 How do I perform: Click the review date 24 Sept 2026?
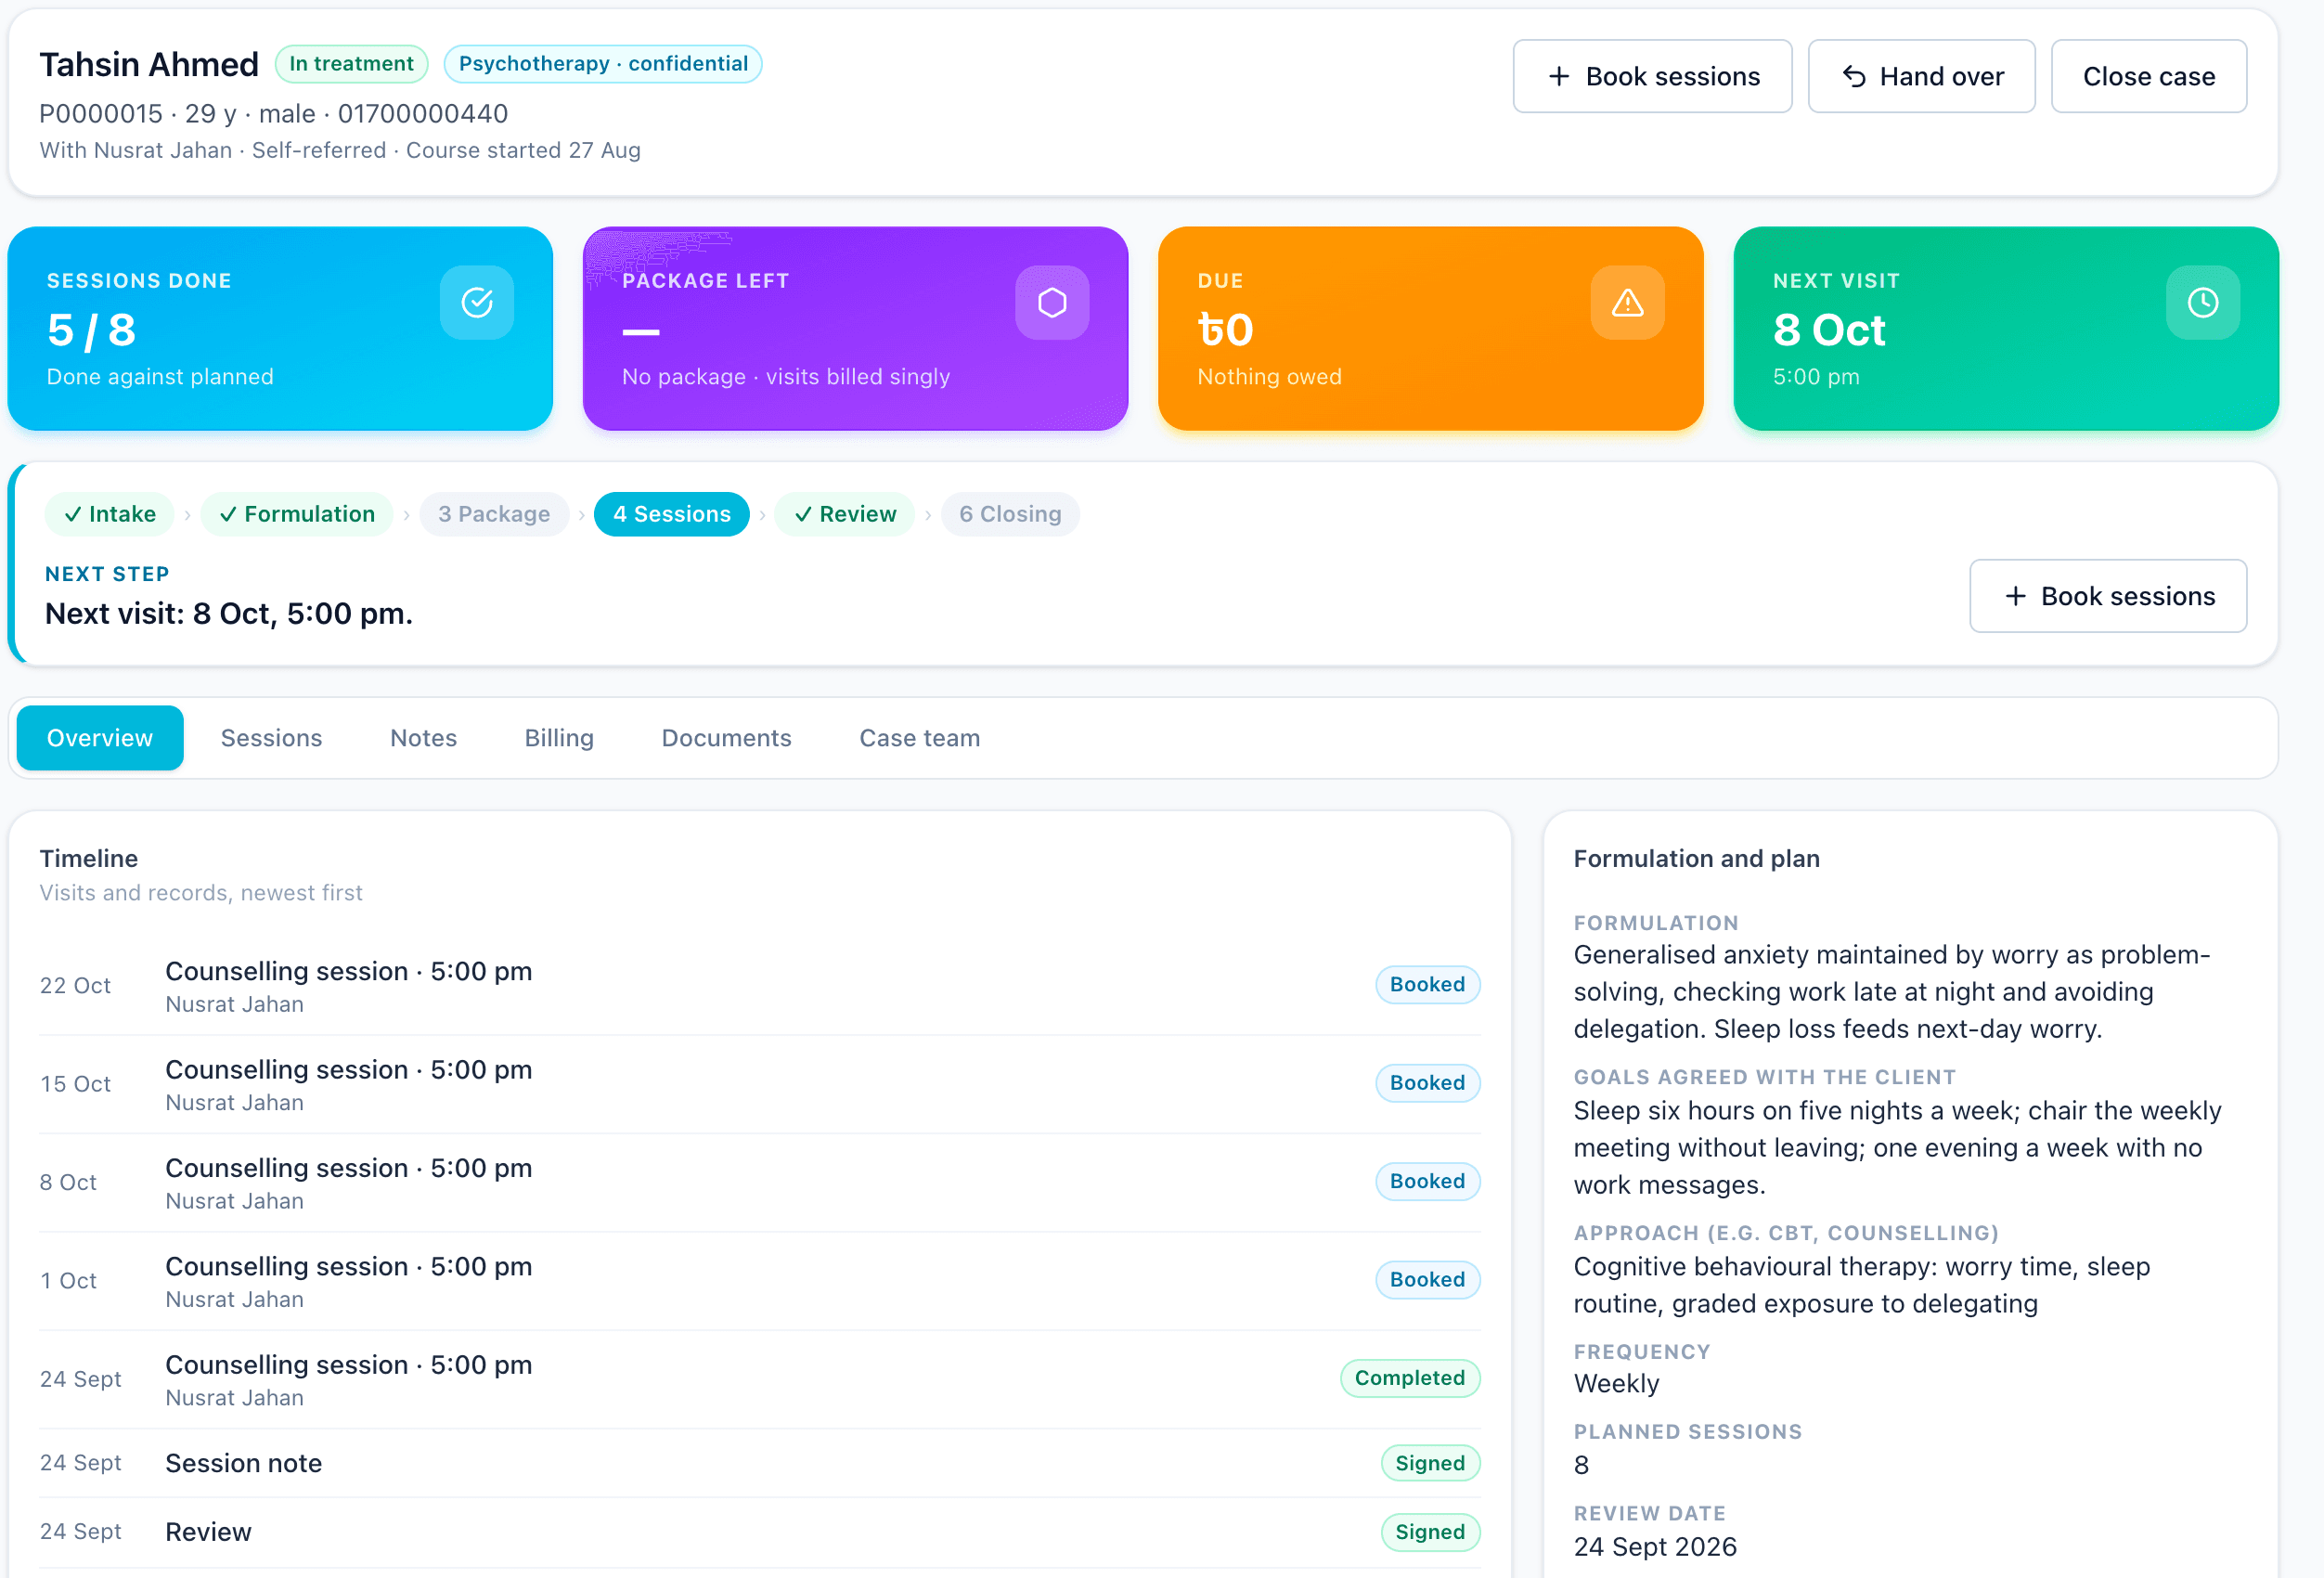pos(1655,1547)
